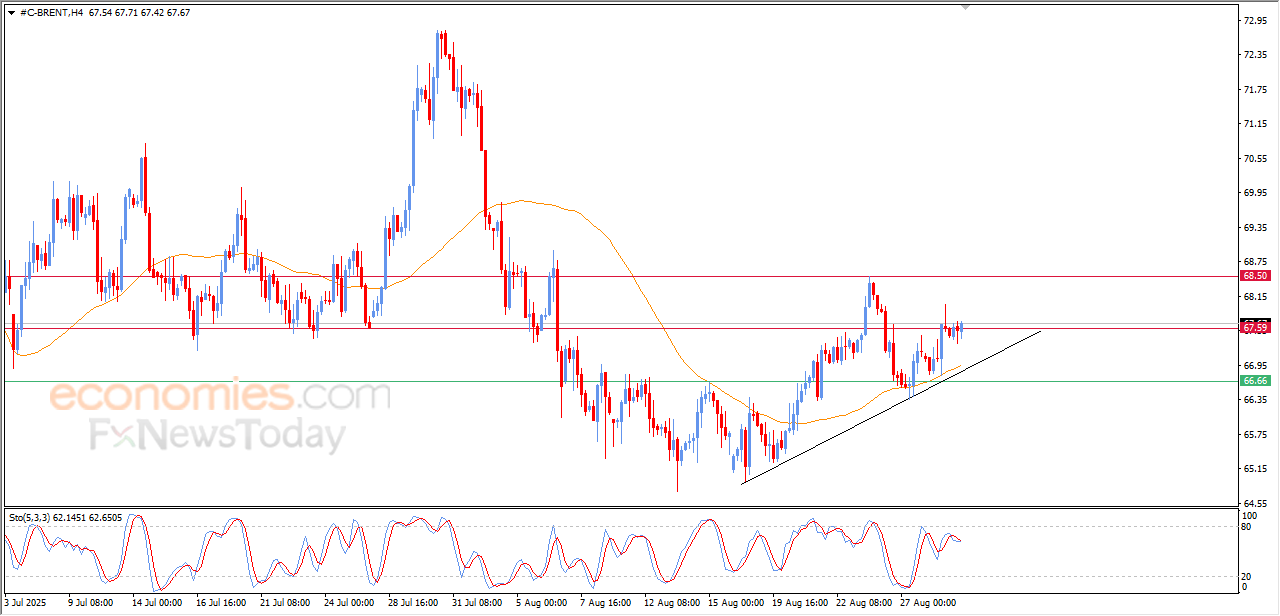The width and height of the screenshot is (1280, 616).
Task: Click the 28 Jul 16:00 time label
Action: [413, 603]
